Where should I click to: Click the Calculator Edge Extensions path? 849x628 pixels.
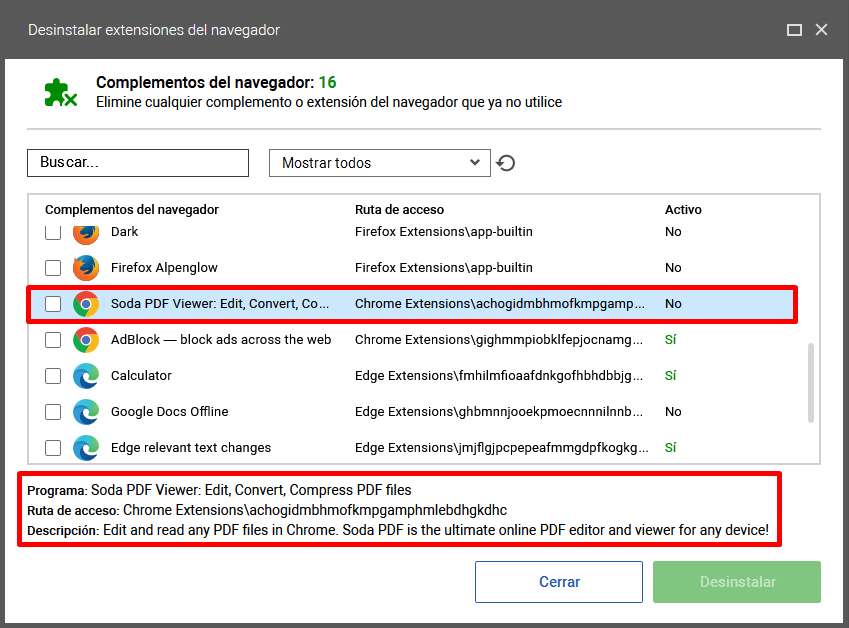point(499,376)
